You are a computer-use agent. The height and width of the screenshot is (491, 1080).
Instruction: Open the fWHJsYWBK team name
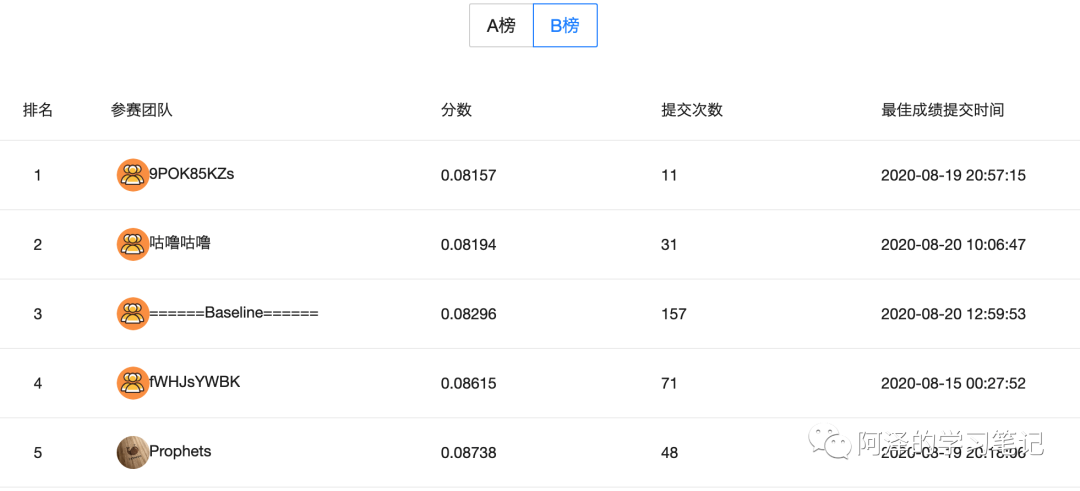(195, 381)
